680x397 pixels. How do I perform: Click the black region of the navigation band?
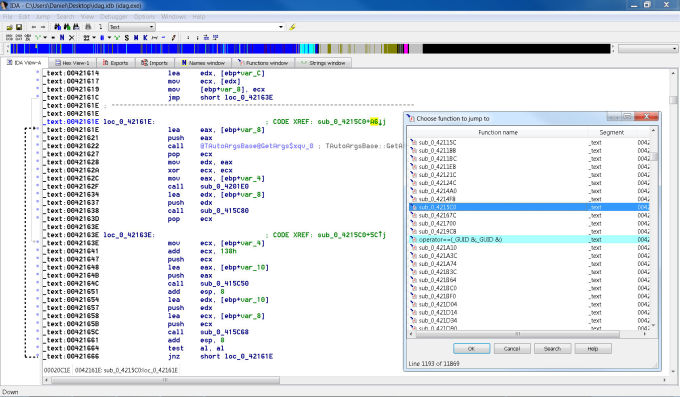point(516,49)
